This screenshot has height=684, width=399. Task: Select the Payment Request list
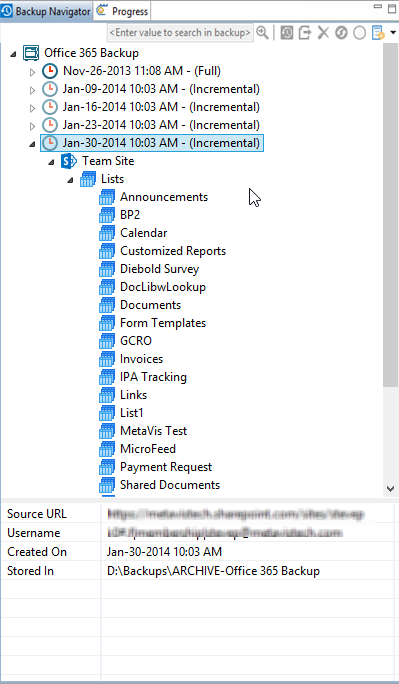pyautogui.click(x=166, y=467)
